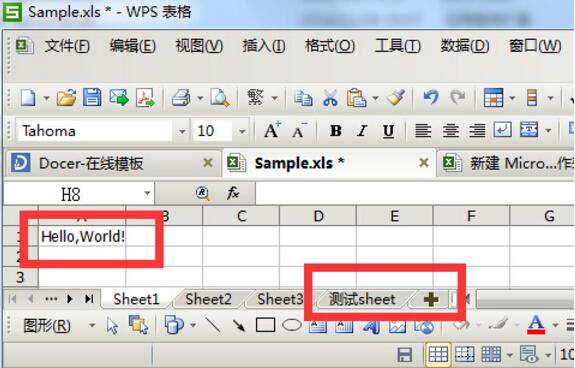This screenshot has height=368, width=575.
Task: Save the workbook with floppy disk icon
Action: [92, 97]
